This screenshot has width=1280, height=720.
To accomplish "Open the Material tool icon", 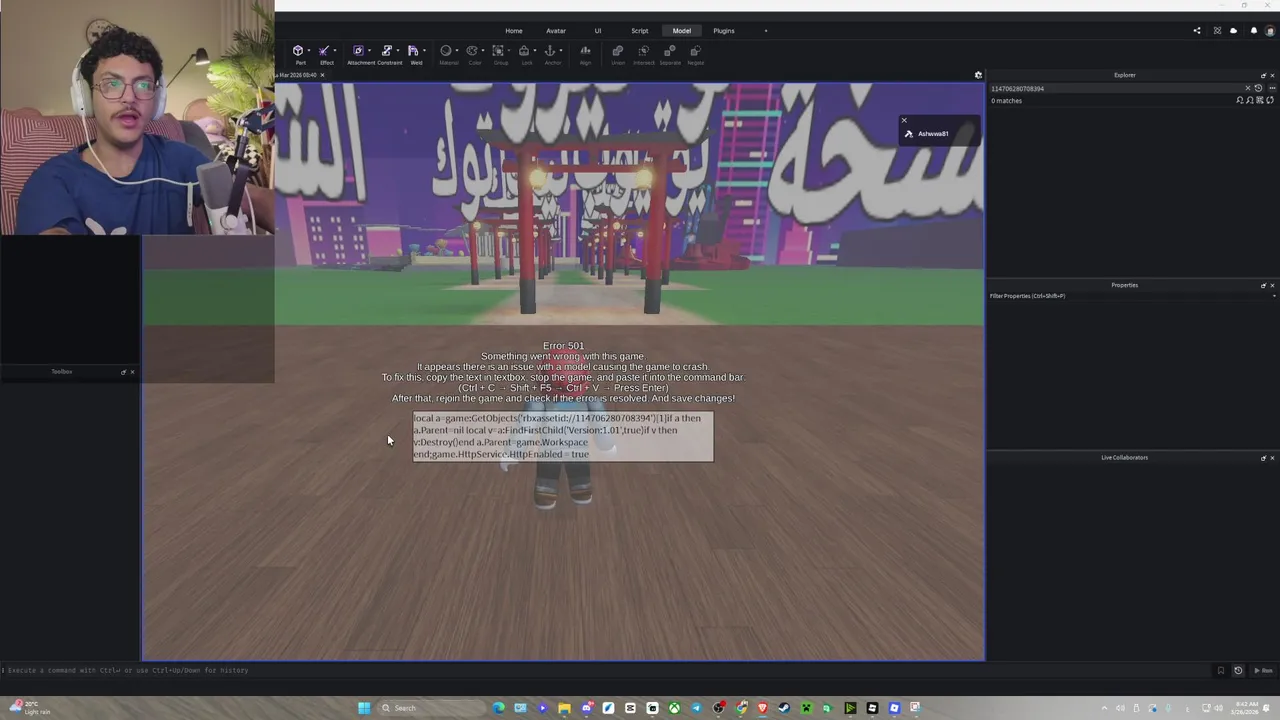I will 446,51.
